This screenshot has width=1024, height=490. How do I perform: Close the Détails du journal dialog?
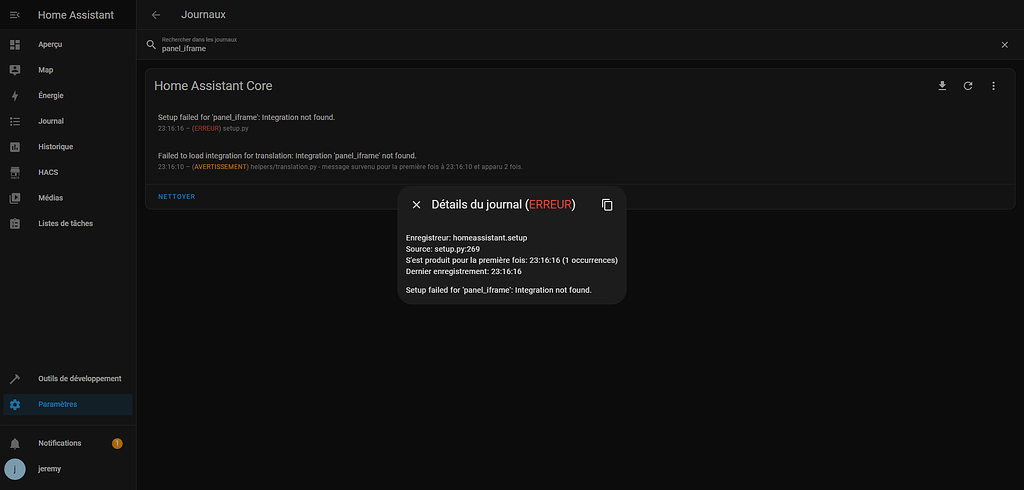click(x=417, y=204)
